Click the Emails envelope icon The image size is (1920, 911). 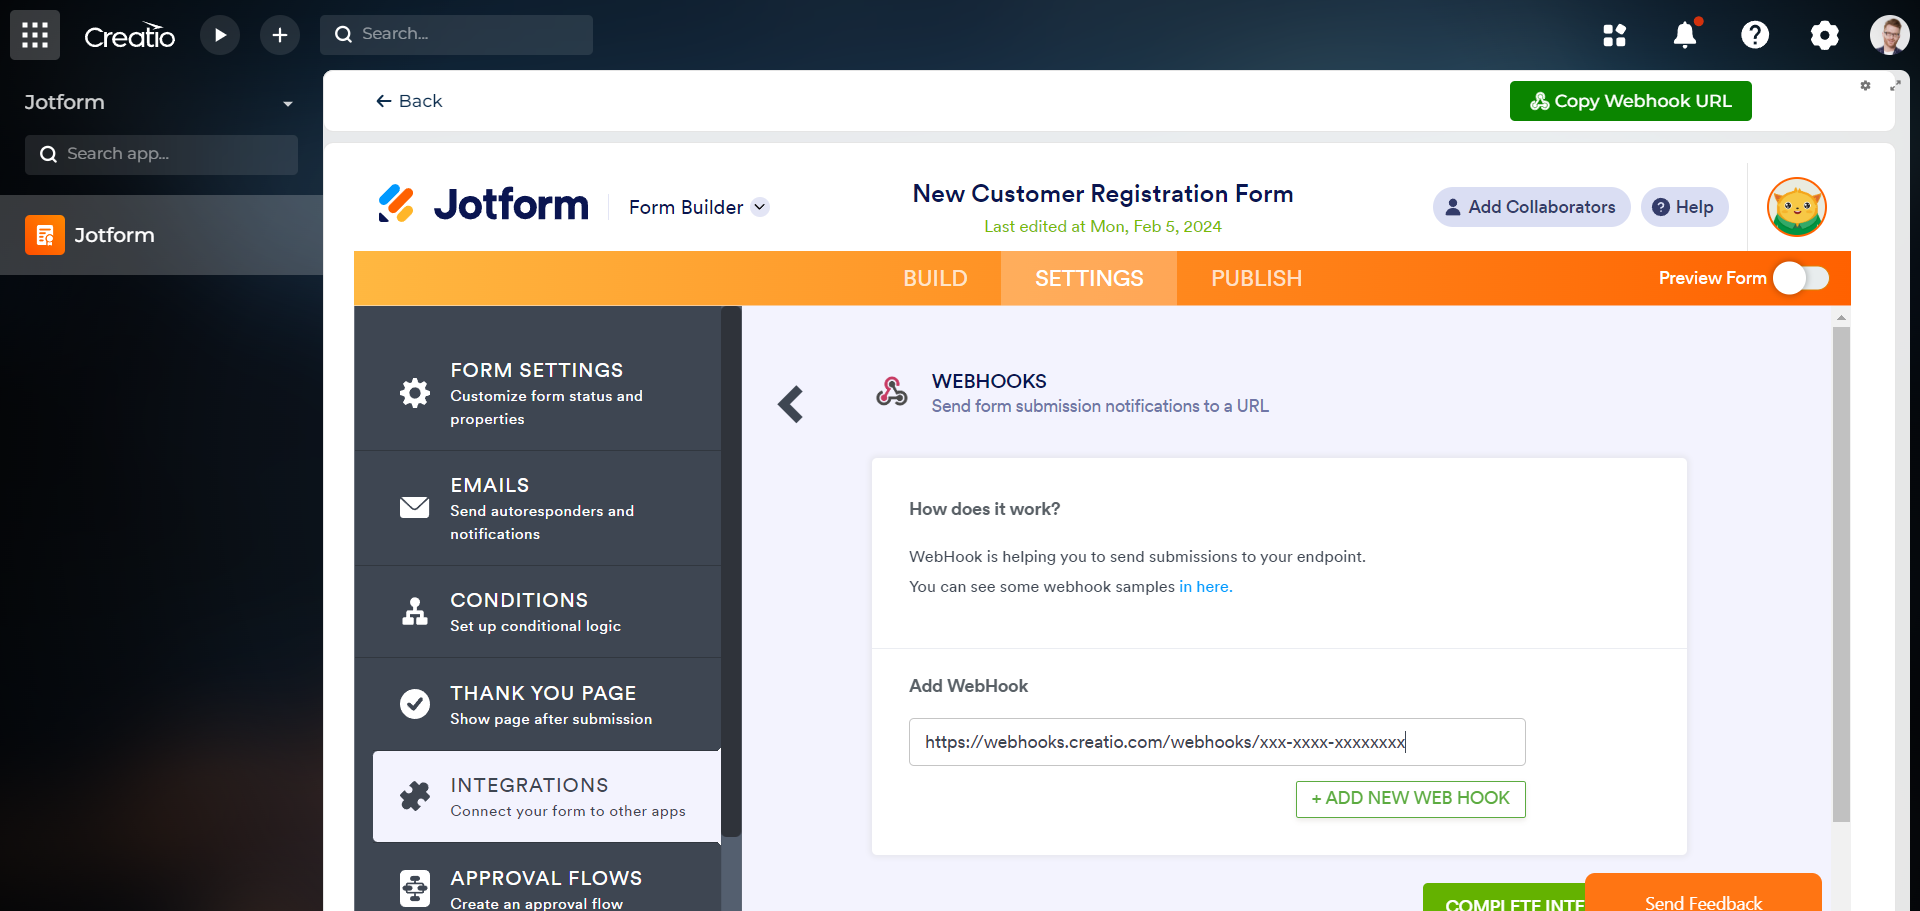tap(415, 508)
